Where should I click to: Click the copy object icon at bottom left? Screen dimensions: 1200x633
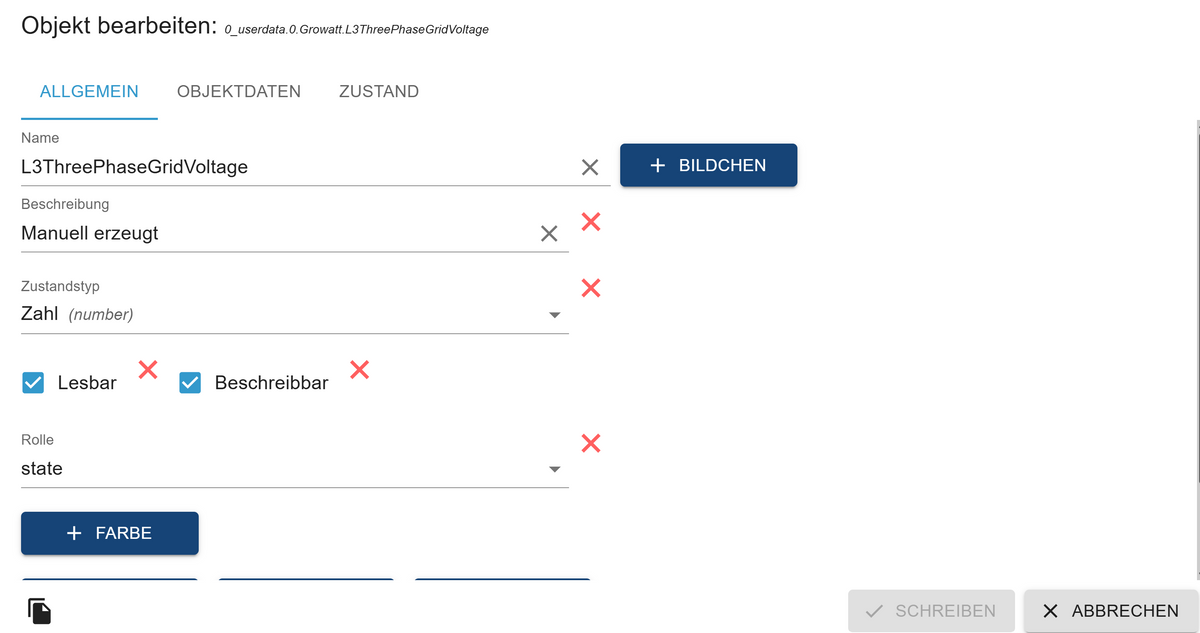click(x=39, y=610)
